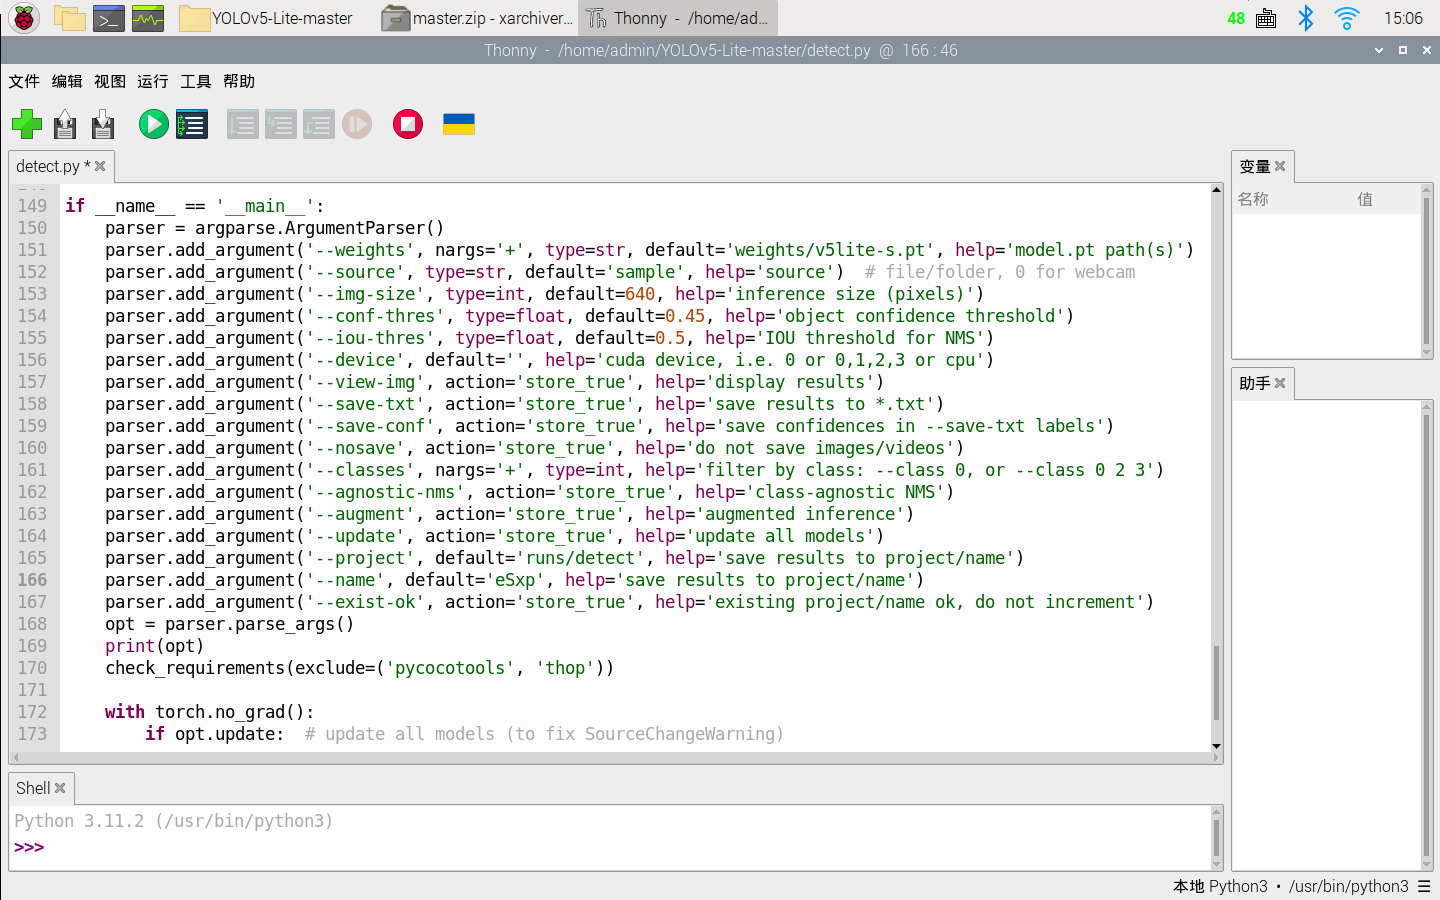Image resolution: width=1440 pixels, height=900 pixels.
Task: Switch to master.zip xarchiver window in taskbar
Action: coord(478,18)
